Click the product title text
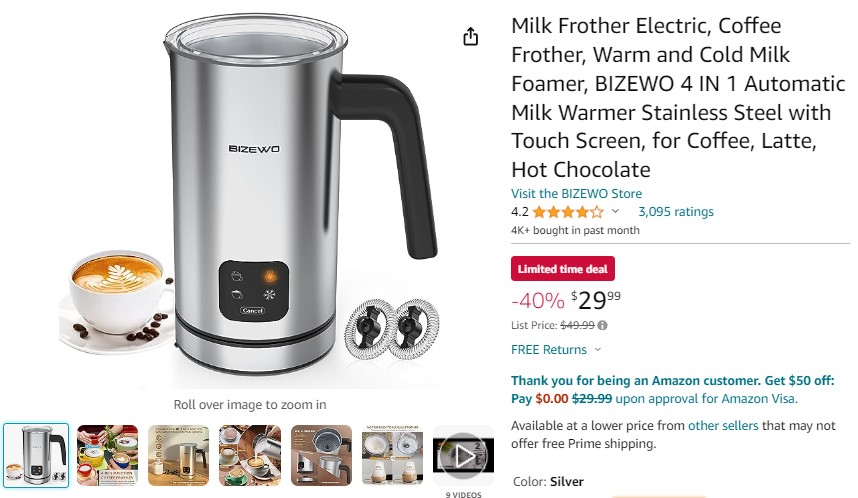 click(x=679, y=97)
